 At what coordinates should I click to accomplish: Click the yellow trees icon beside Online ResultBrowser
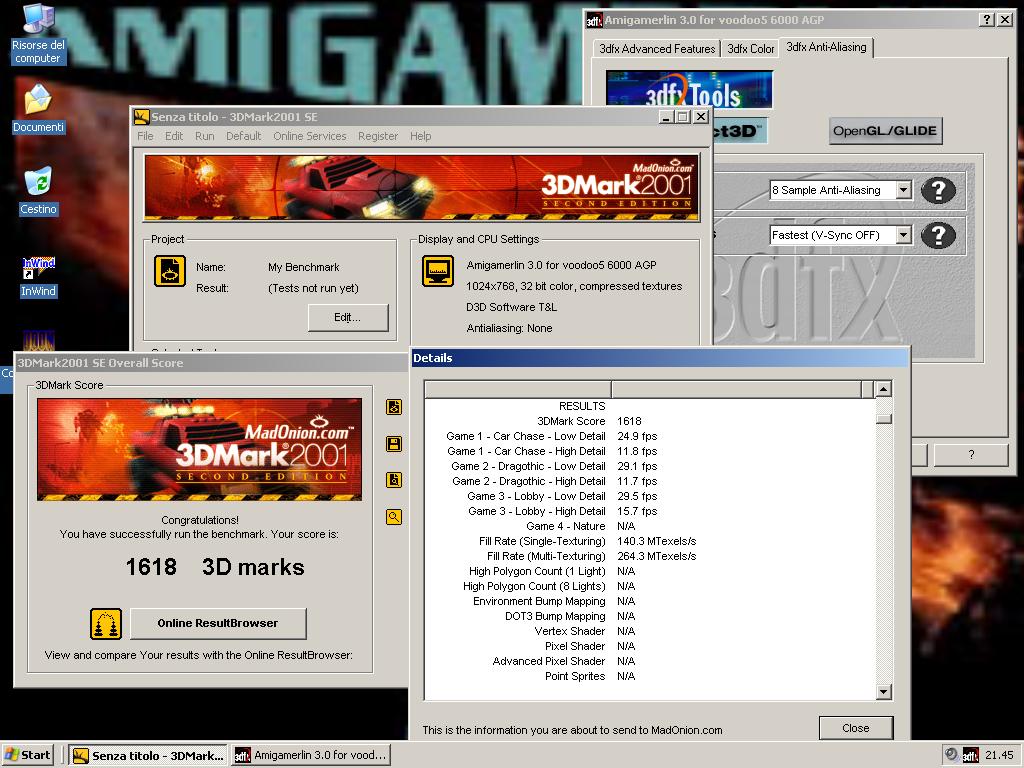[106, 624]
